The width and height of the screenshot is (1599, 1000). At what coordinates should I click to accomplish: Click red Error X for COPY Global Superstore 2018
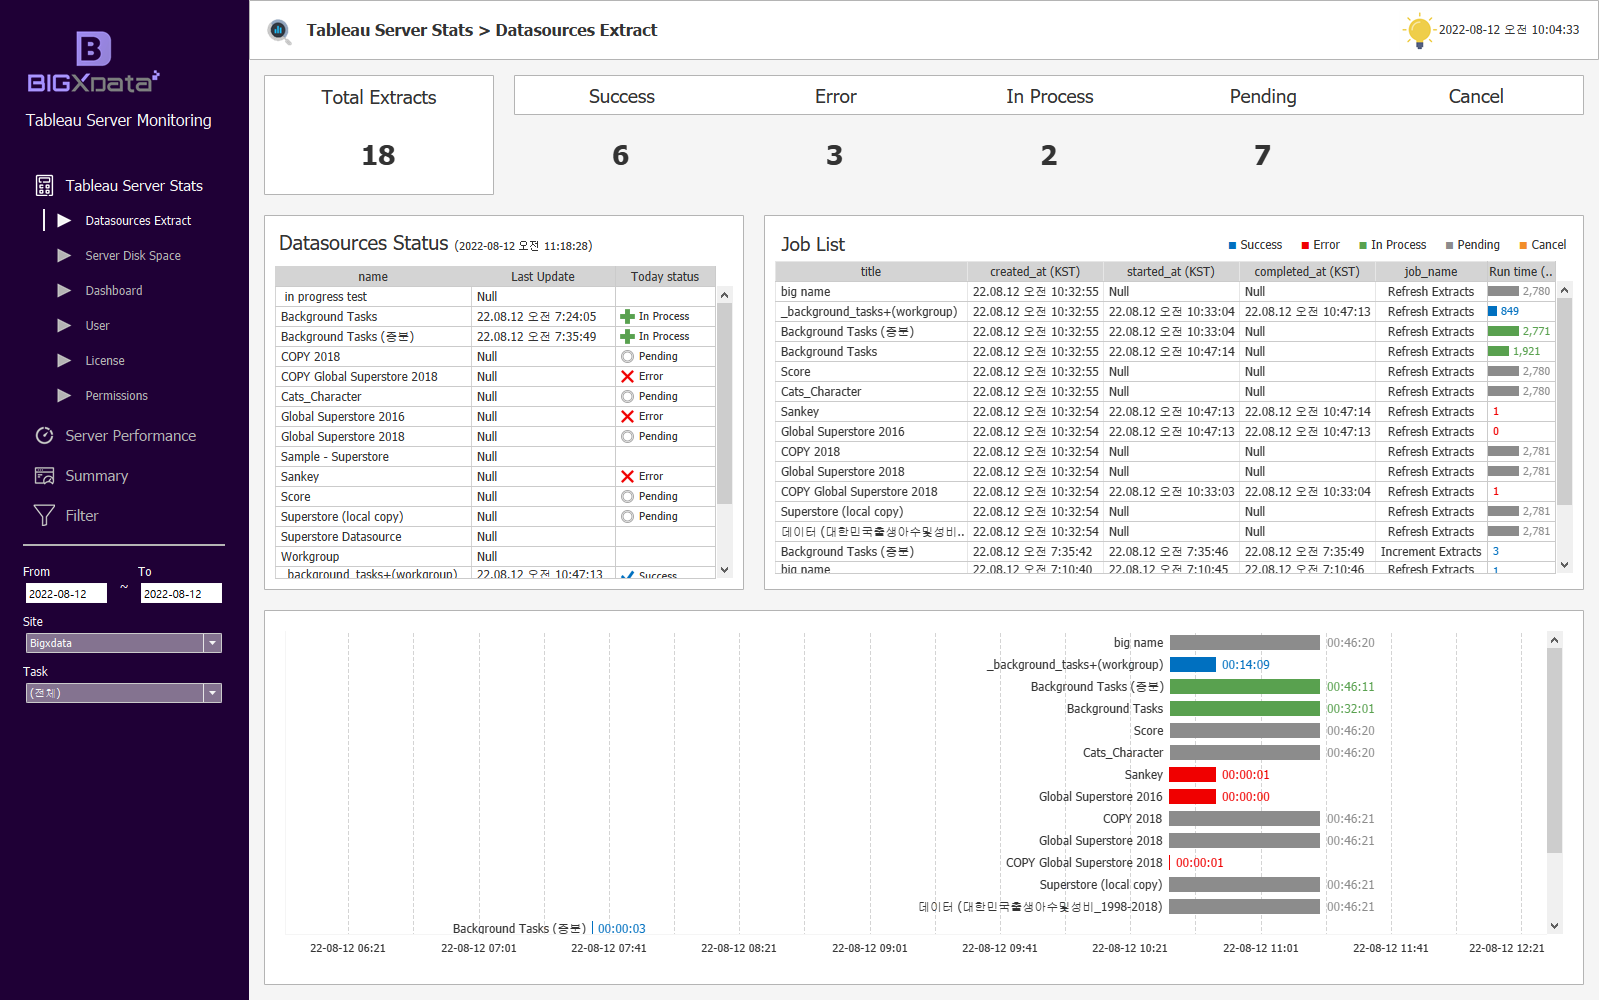click(627, 376)
